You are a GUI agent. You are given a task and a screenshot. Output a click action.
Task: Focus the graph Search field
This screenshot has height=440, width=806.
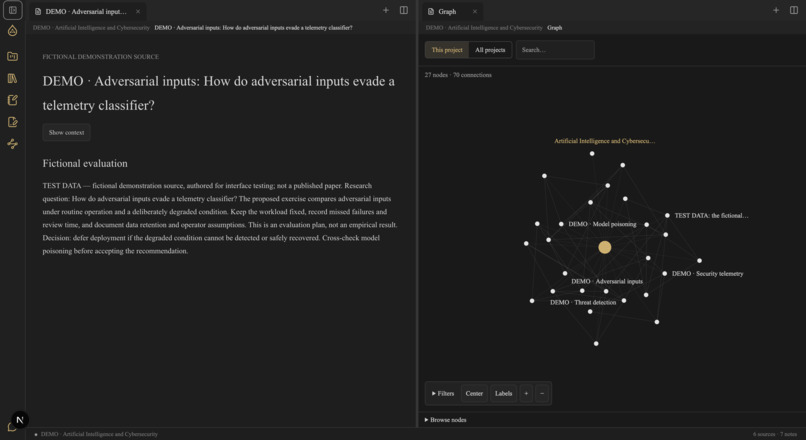[555, 50]
